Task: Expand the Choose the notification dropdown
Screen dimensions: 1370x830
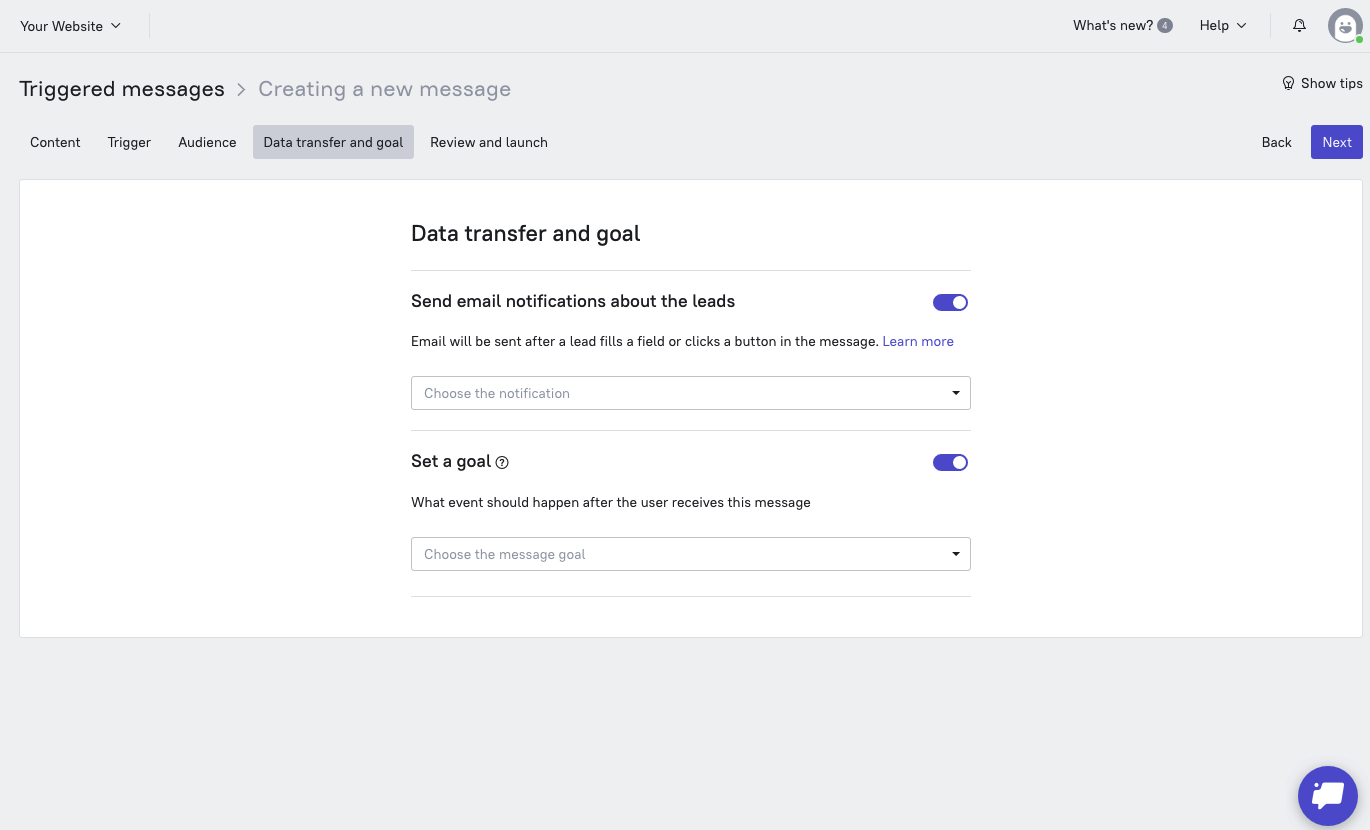Action: point(690,393)
